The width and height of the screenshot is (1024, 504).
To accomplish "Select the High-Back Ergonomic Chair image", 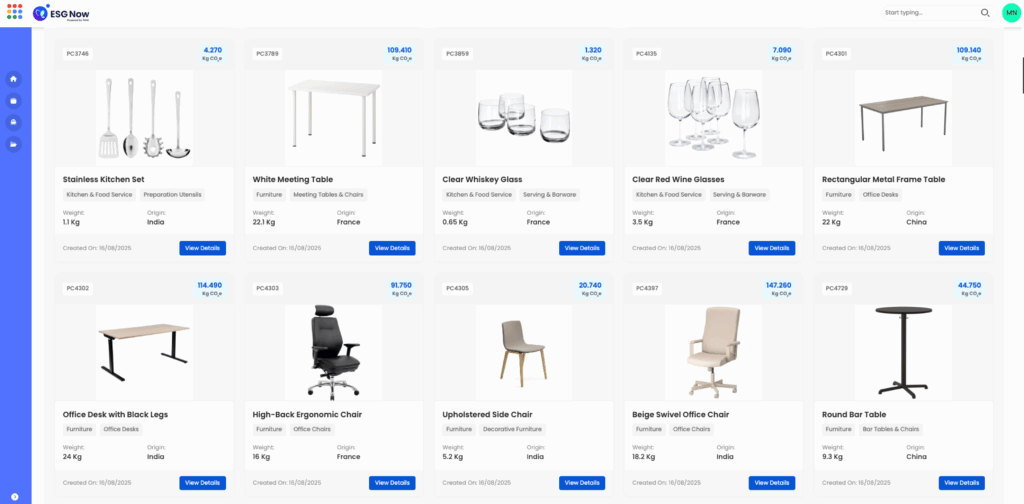I will (334, 353).
